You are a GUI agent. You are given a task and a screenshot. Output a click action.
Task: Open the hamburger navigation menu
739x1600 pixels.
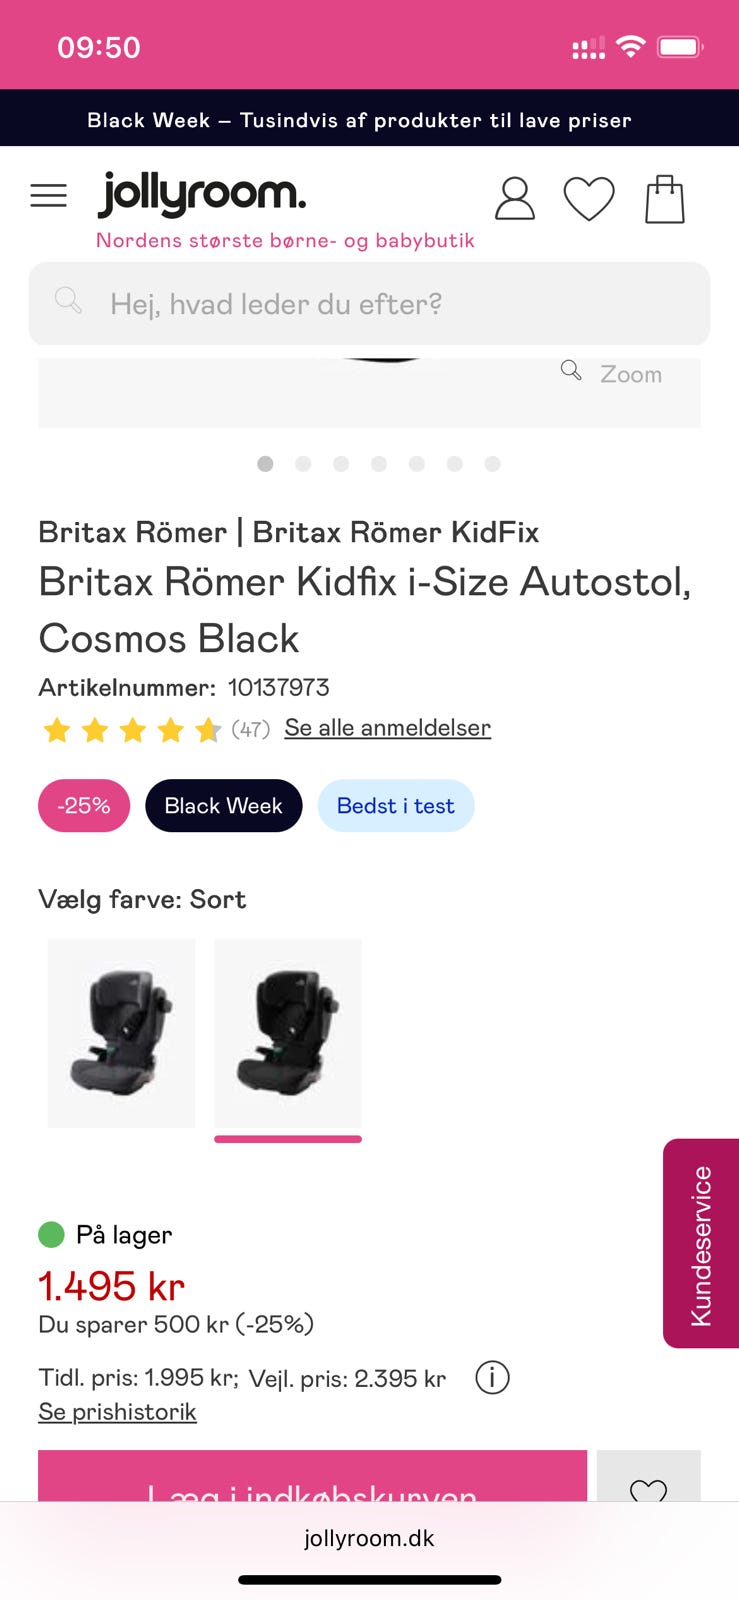tap(48, 196)
